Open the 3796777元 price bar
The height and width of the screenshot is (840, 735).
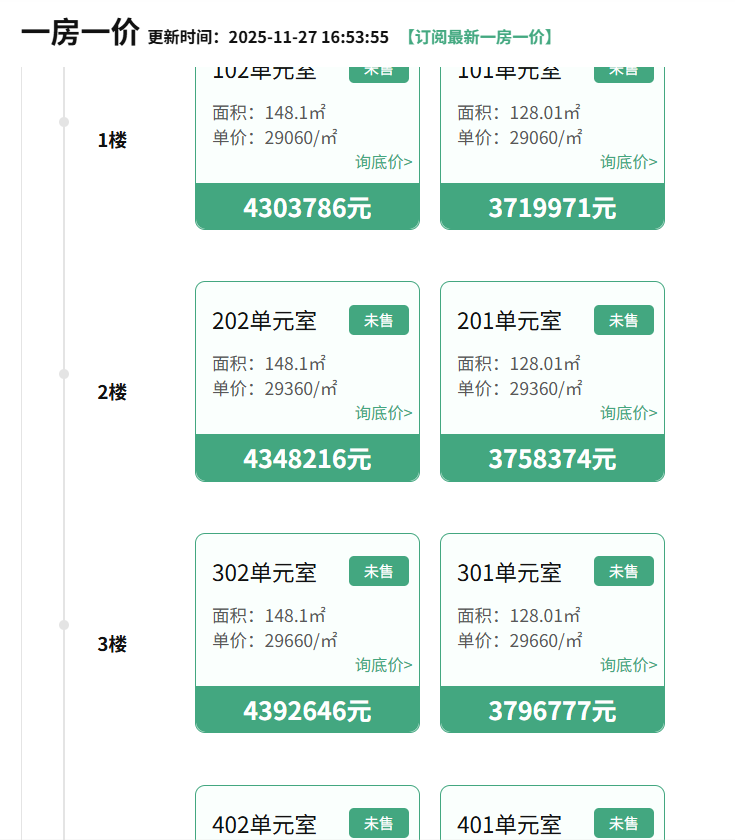552,710
